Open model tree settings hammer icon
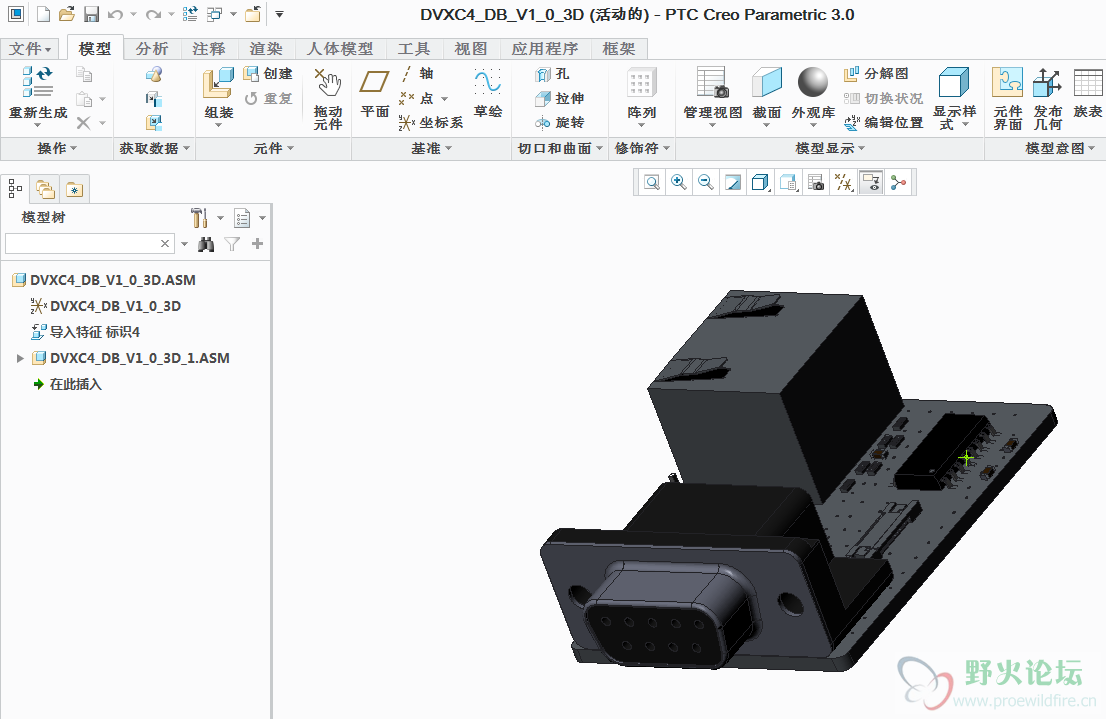 tap(200, 218)
